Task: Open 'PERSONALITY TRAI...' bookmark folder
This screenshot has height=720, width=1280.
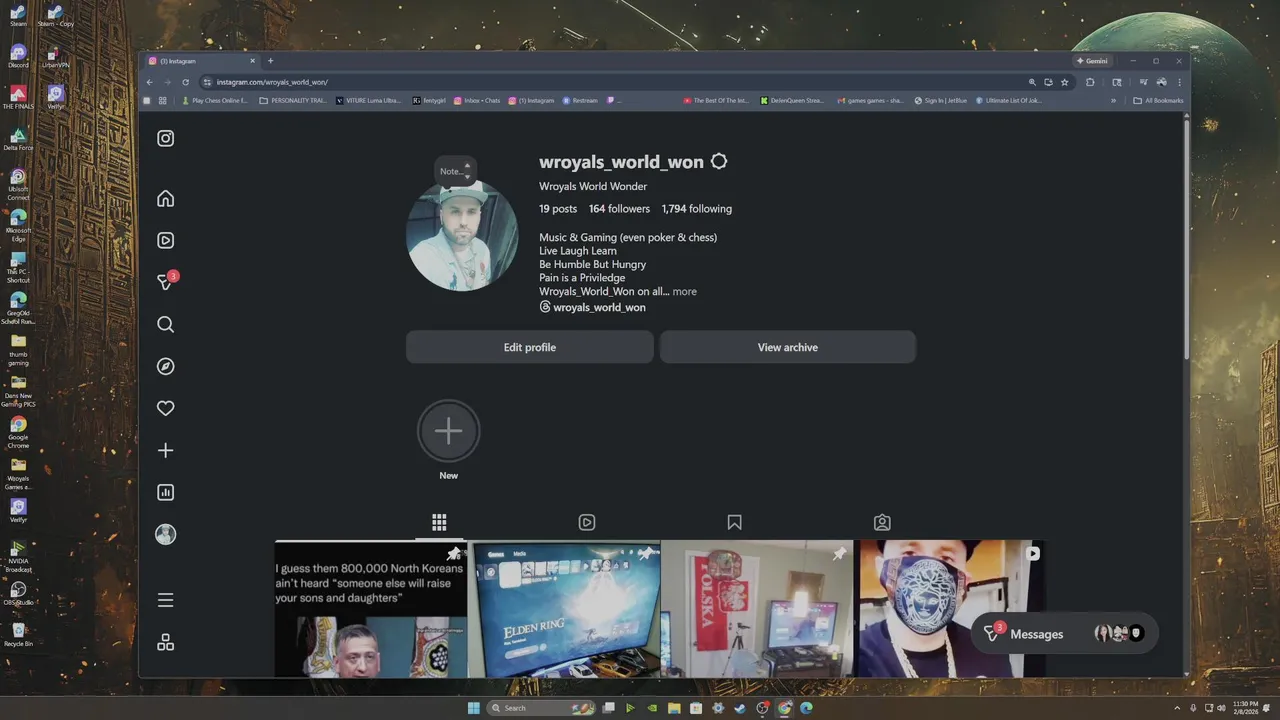Action: pos(293,100)
